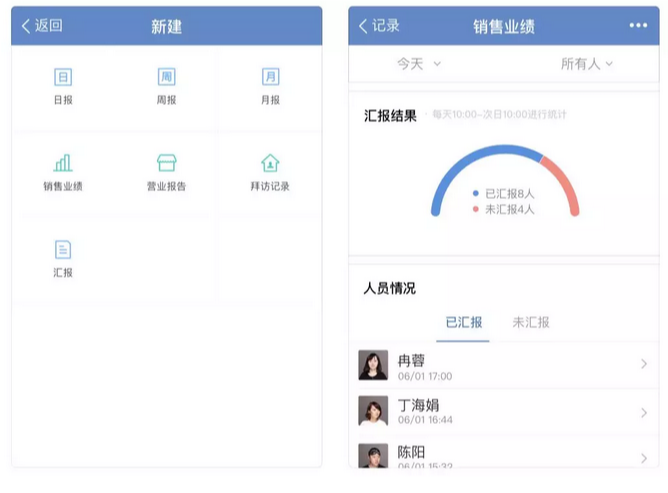Open 丁海娟's report row
The image size is (668, 493).
504,412
